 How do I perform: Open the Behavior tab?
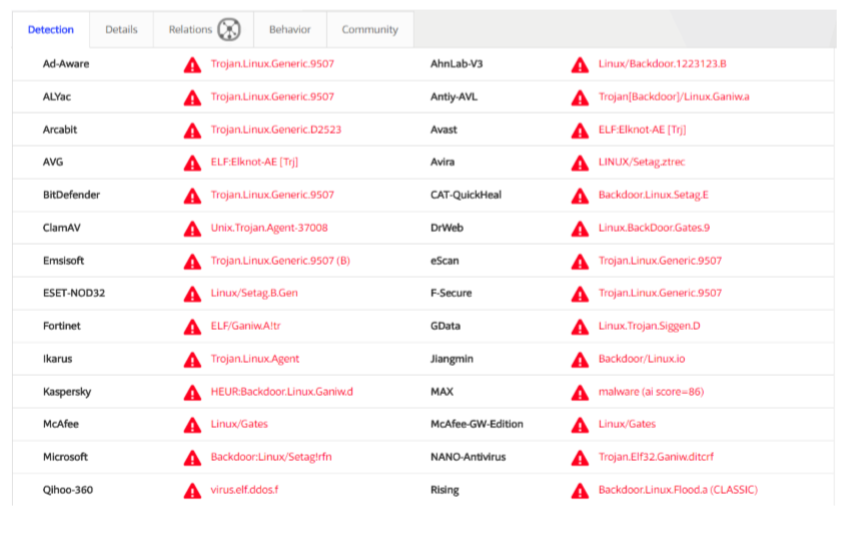(290, 30)
